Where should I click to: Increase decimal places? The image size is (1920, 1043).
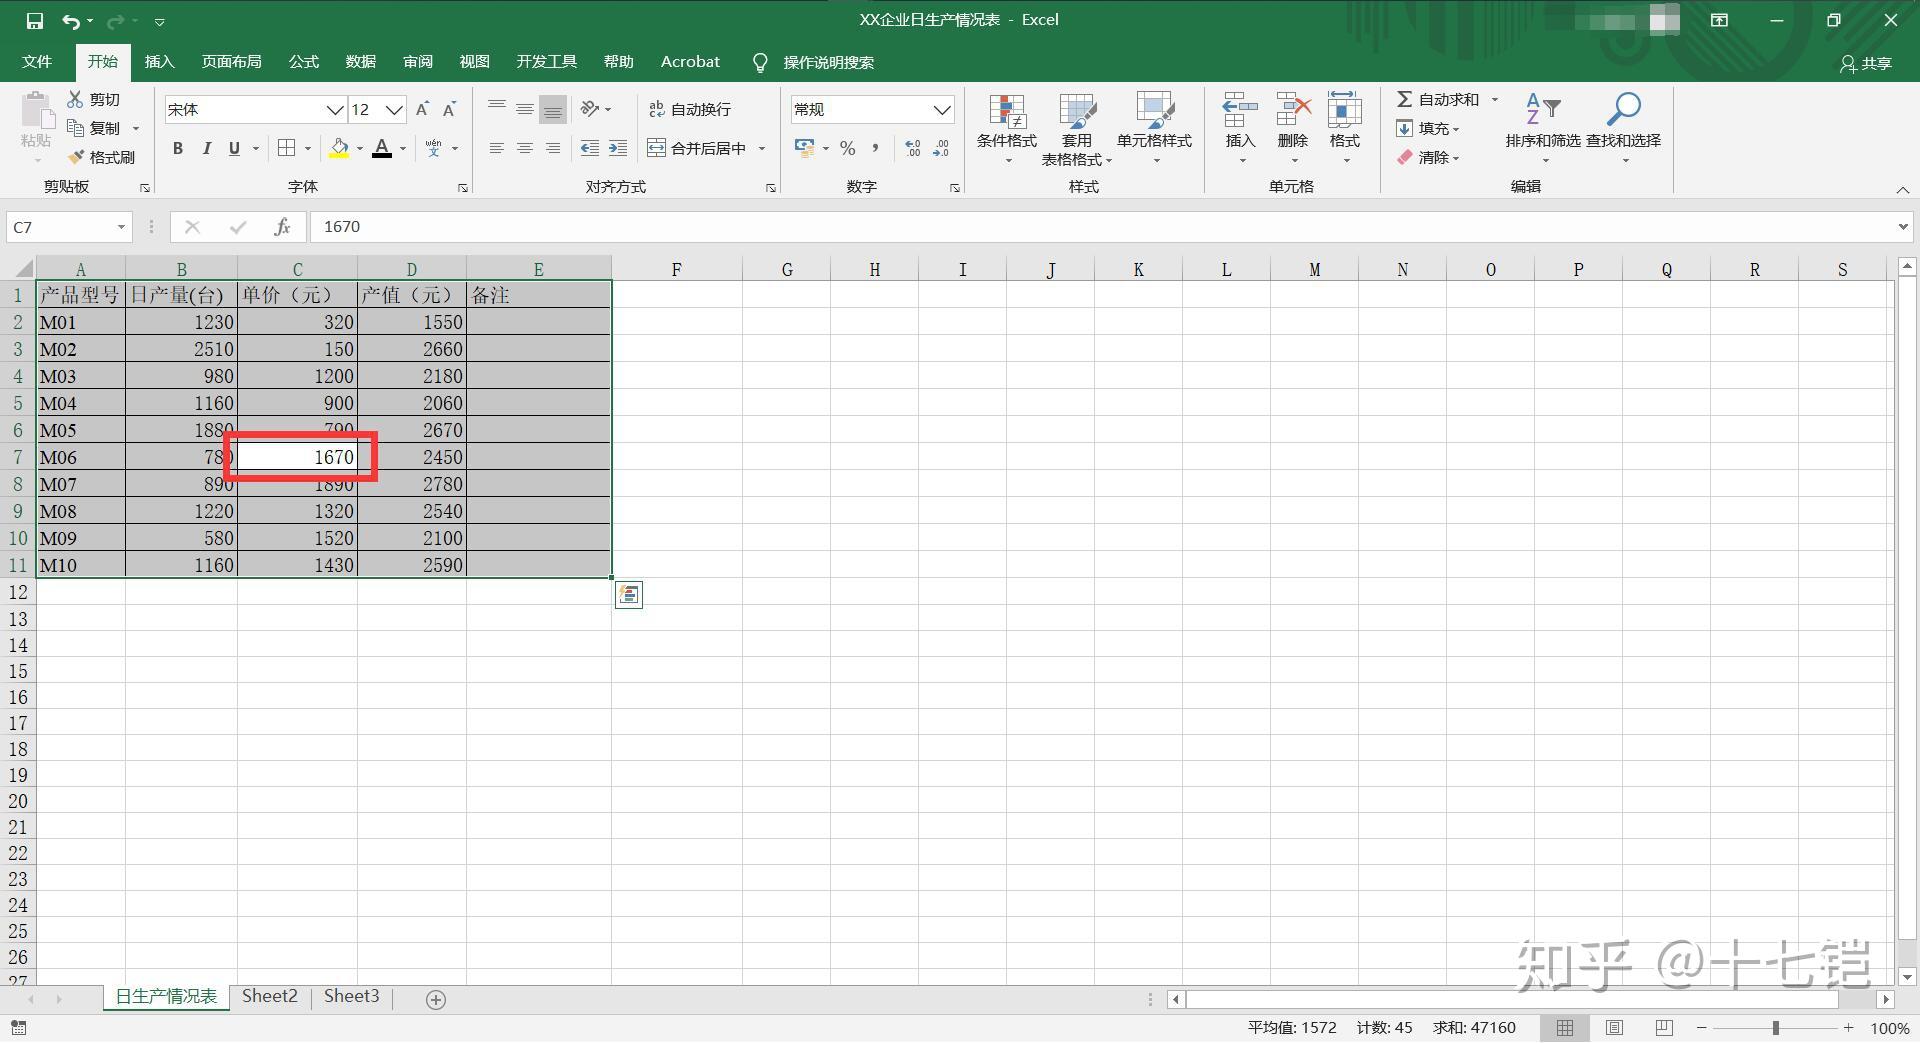point(913,148)
